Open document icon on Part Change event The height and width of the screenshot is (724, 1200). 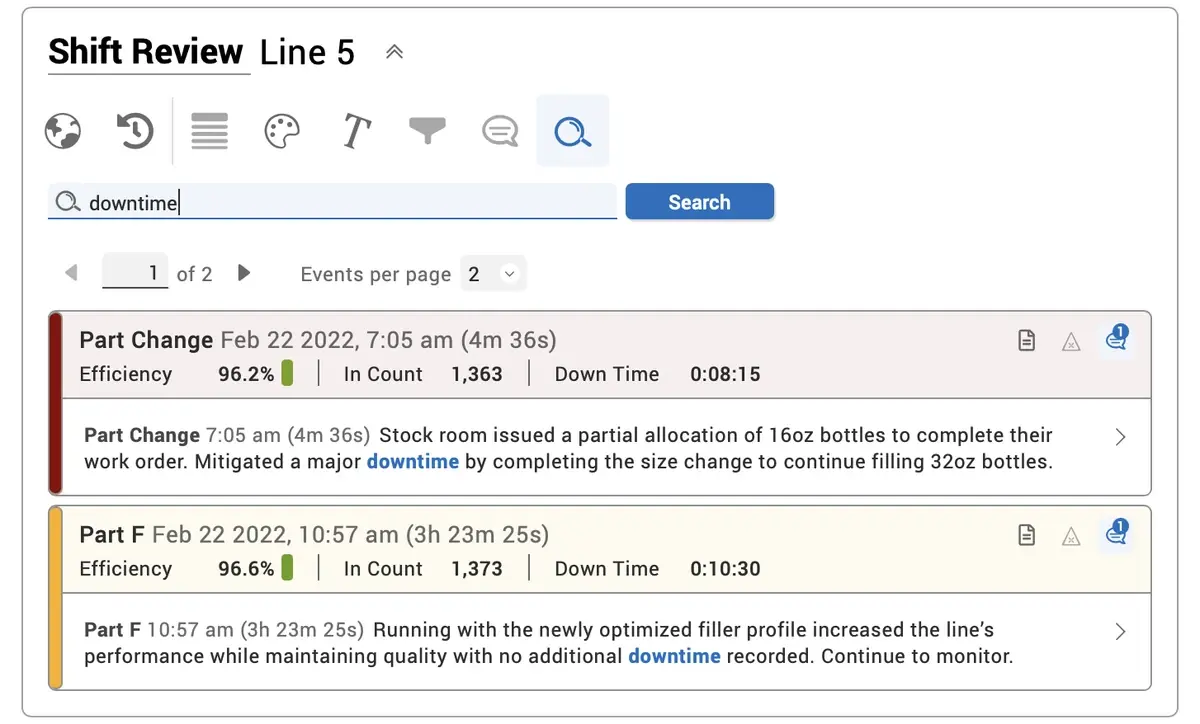1026,341
